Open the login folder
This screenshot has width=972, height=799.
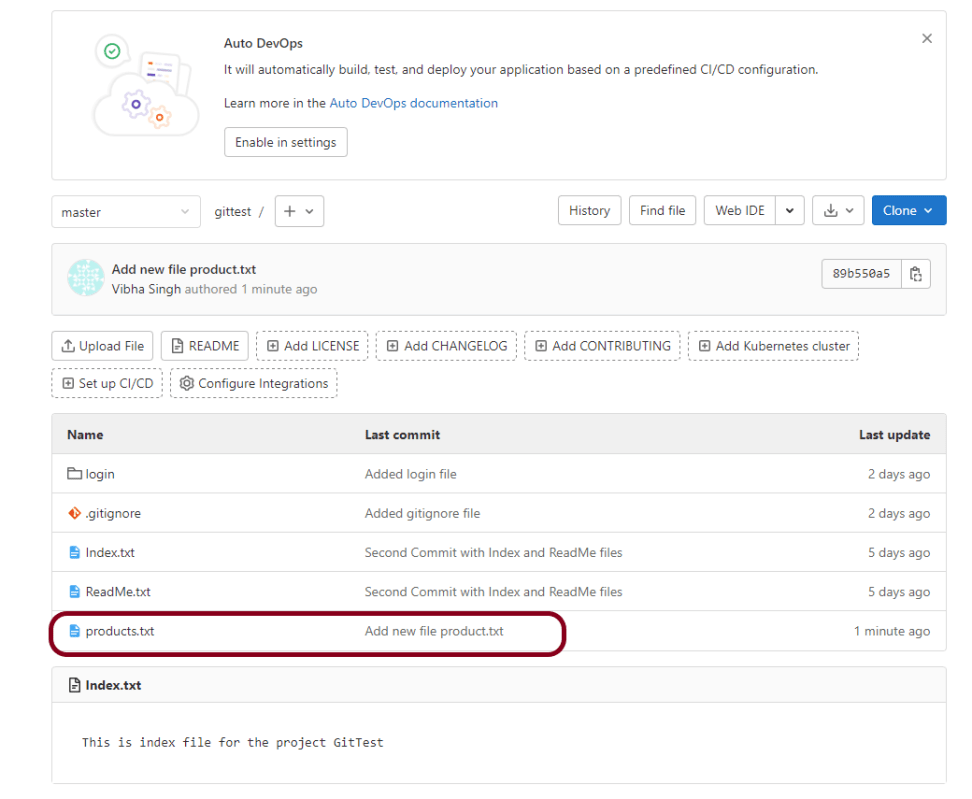pos(100,474)
